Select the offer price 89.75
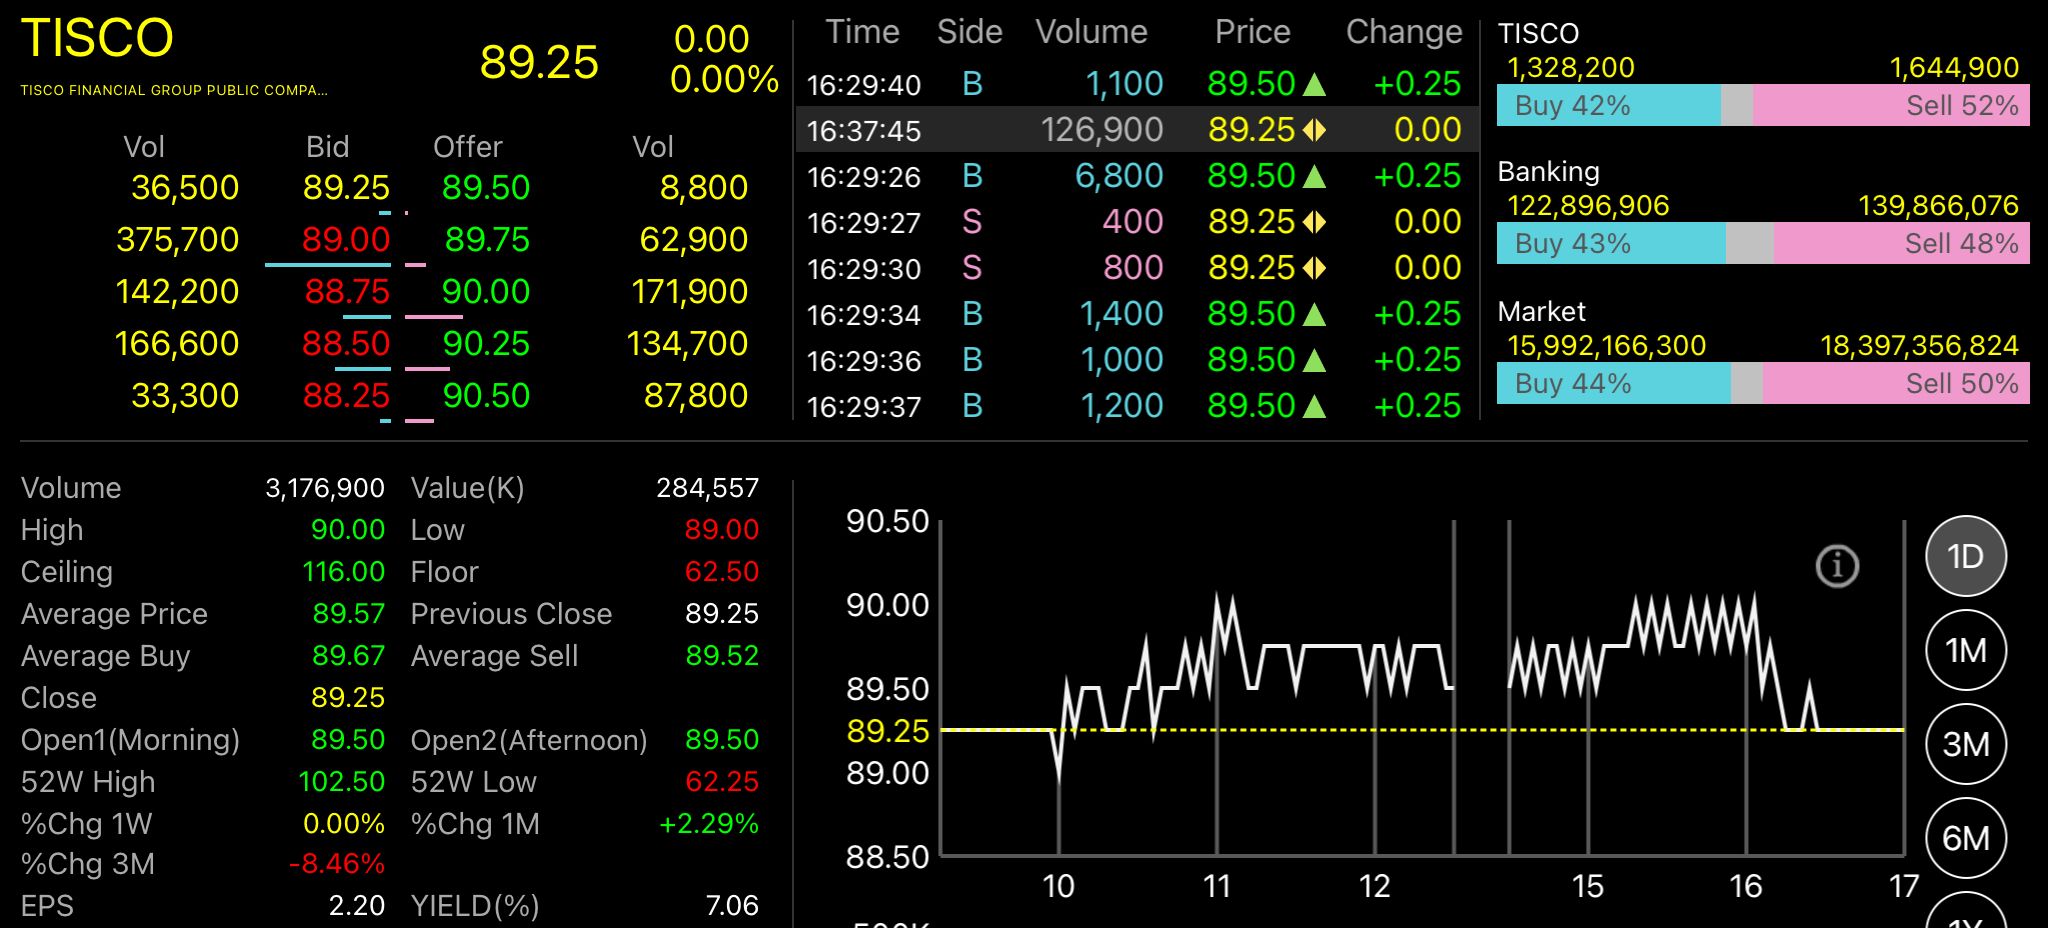This screenshot has height=928, width=2048. (486, 239)
